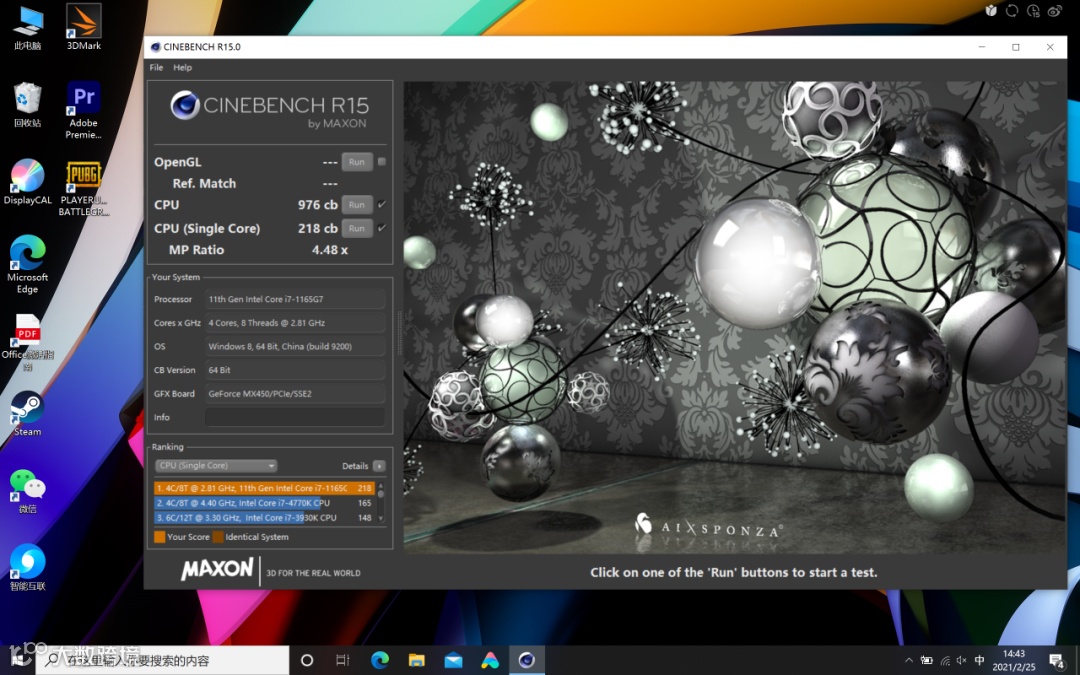The height and width of the screenshot is (675, 1080).
Task: Launch PLAYERUNKNOWN'S BATTLEGROUNDS desktop shortcut
Action: [x=83, y=187]
